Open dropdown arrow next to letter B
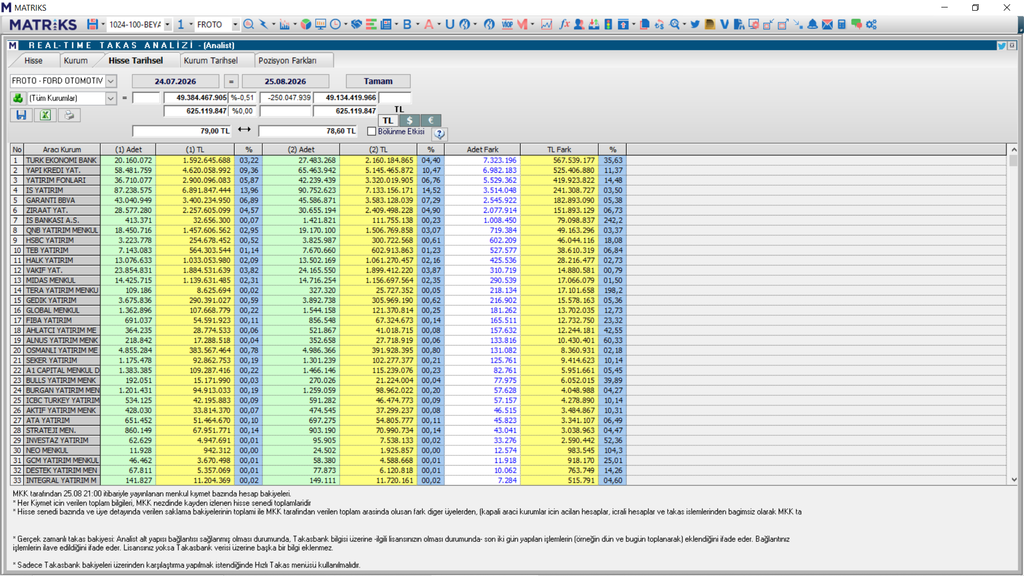 (x=417, y=25)
